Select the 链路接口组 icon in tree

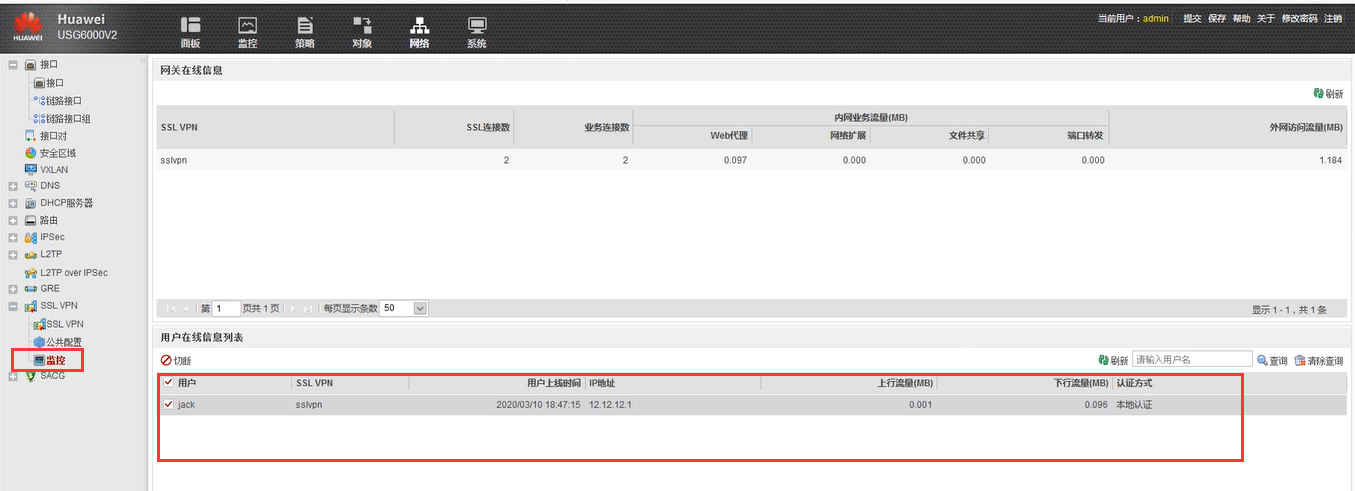pyautogui.click(x=39, y=118)
